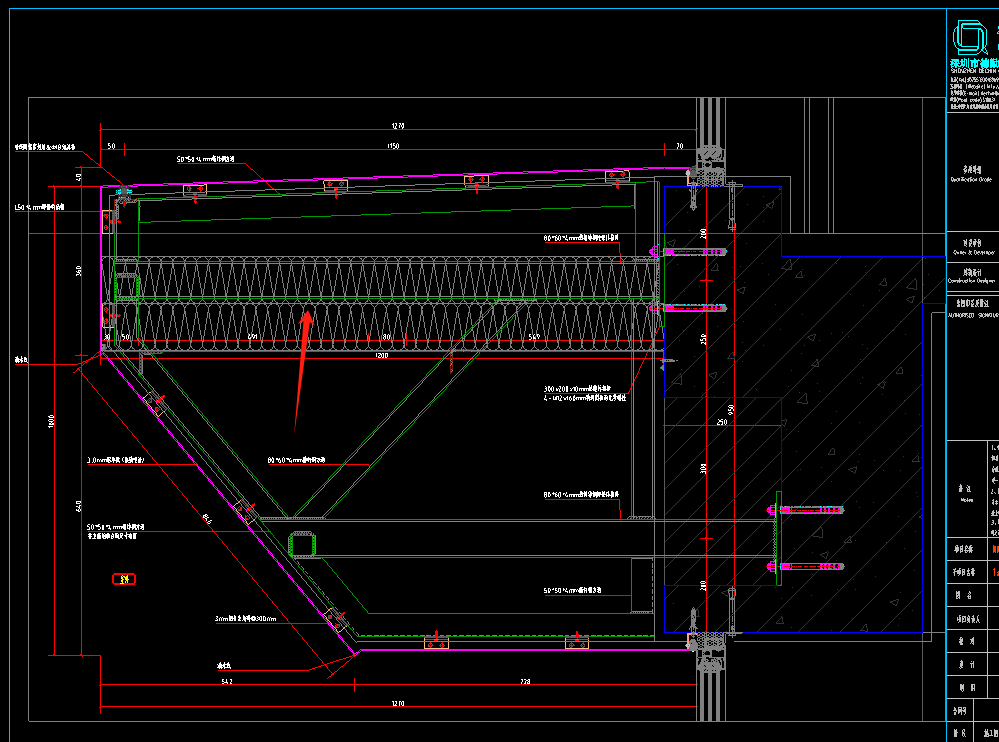
Task: Select the 300 vertical dimension in concrete
Action: (x=703, y=468)
